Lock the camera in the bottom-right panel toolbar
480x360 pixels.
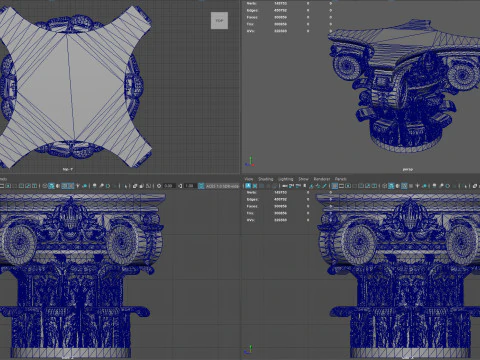255,186
